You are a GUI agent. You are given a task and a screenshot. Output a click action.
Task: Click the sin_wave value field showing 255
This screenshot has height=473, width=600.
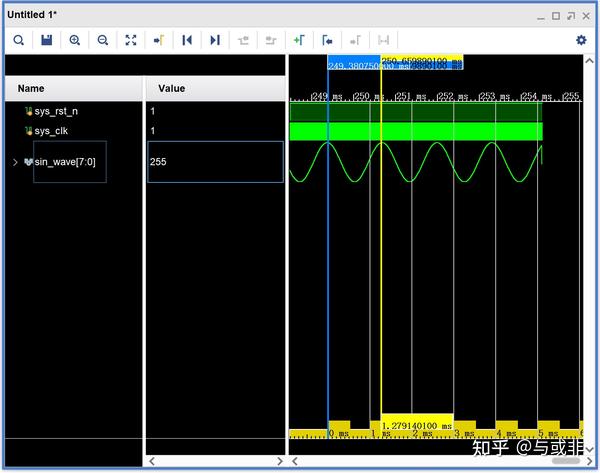pyautogui.click(x=215, y=162)
